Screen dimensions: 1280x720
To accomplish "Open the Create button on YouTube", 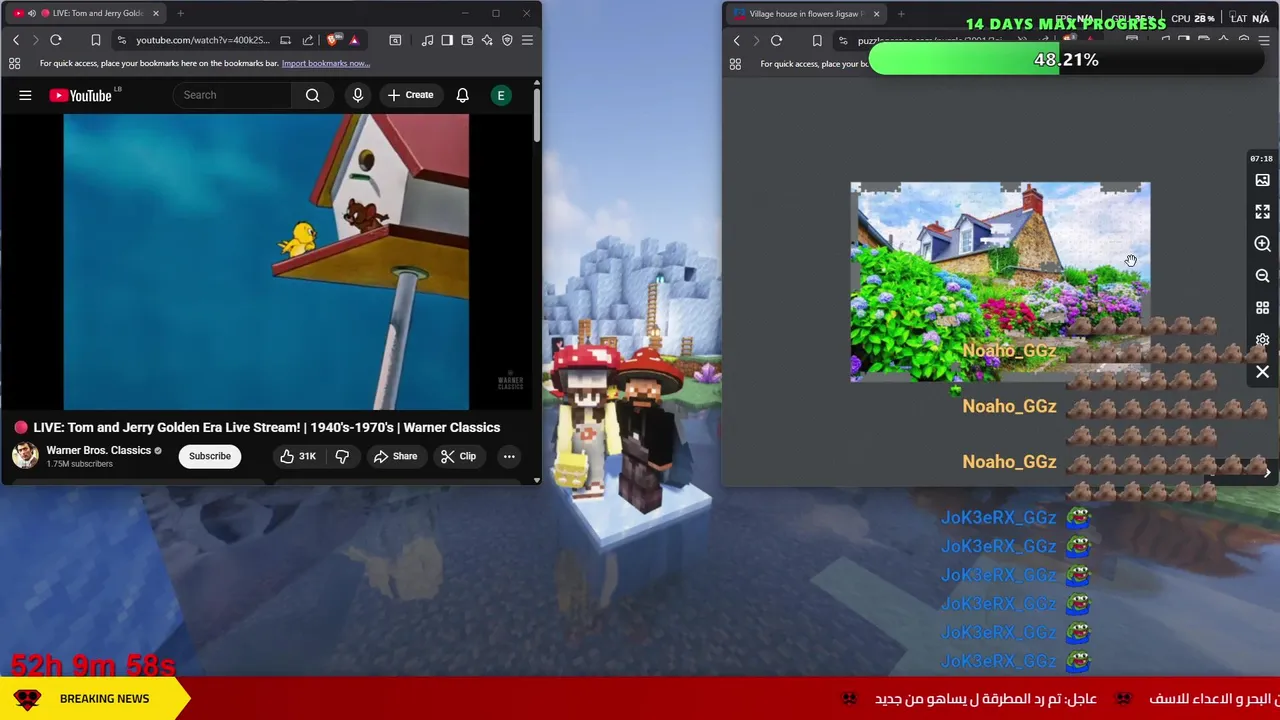I will (411, 95).
